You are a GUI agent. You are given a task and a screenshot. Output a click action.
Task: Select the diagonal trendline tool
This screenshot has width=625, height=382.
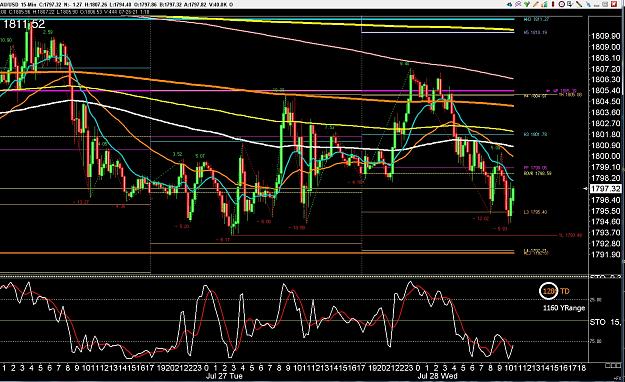coord(579,4)
